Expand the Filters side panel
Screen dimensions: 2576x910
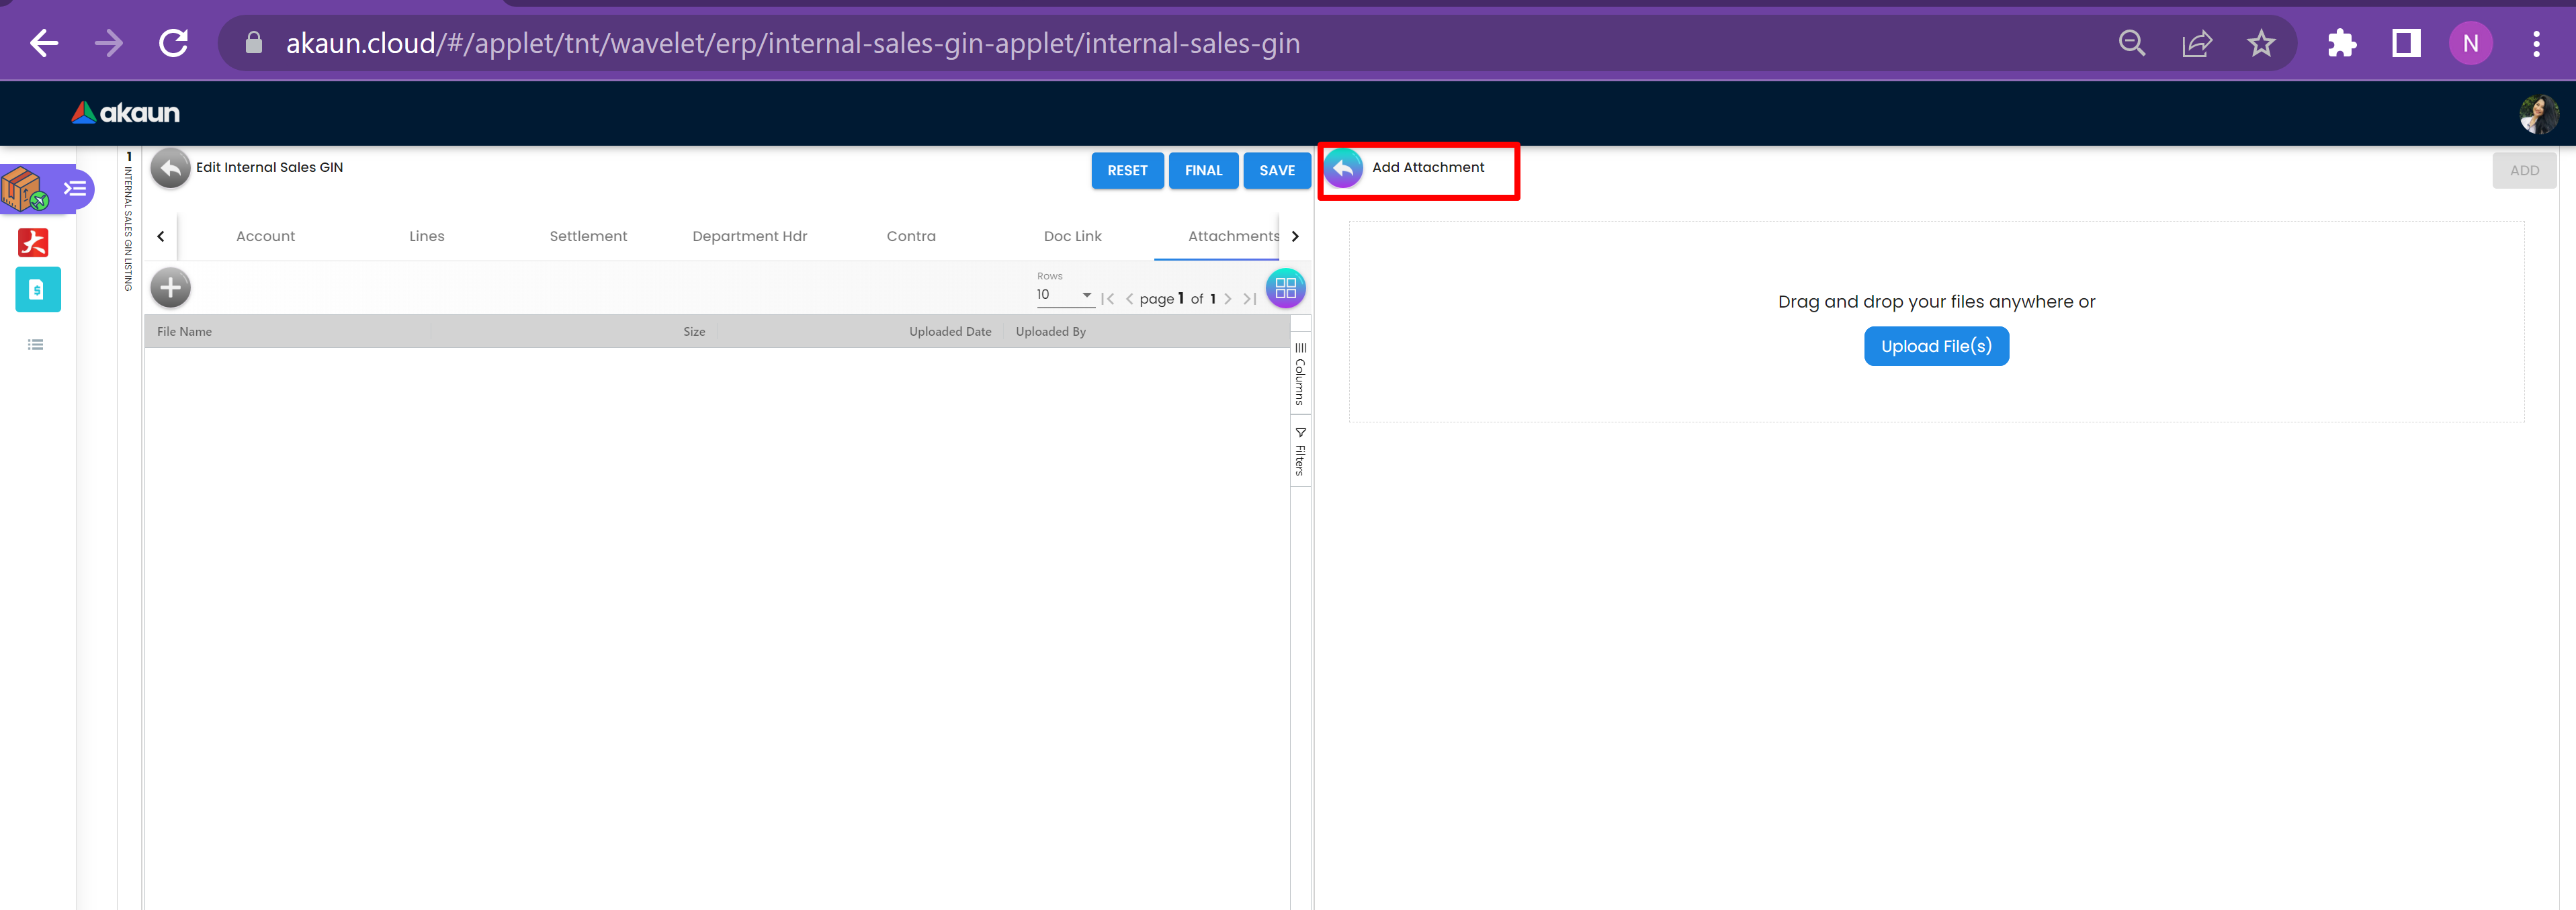1300,452
